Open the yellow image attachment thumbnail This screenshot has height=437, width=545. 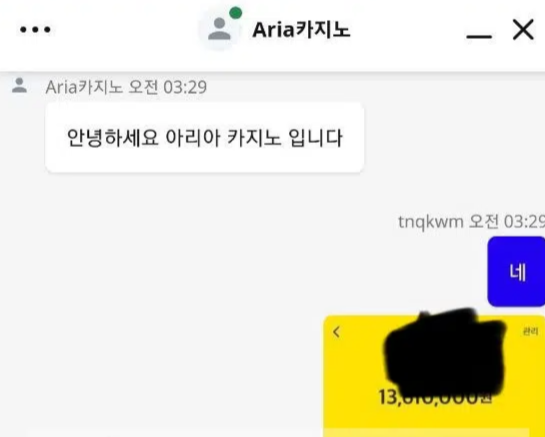(434, 376)
